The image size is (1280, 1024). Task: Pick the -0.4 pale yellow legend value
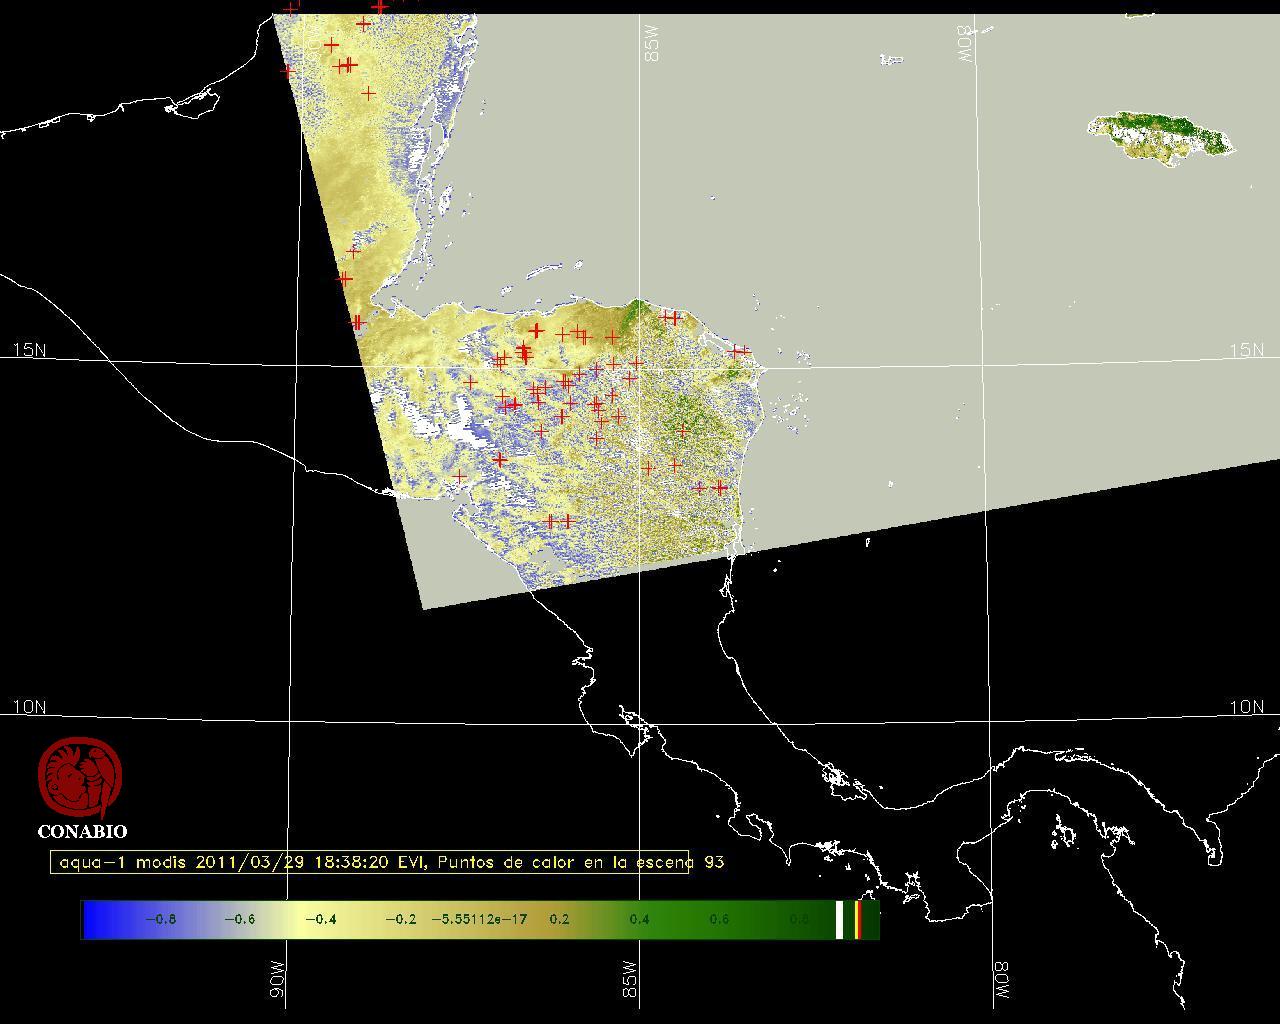[320, 919]
